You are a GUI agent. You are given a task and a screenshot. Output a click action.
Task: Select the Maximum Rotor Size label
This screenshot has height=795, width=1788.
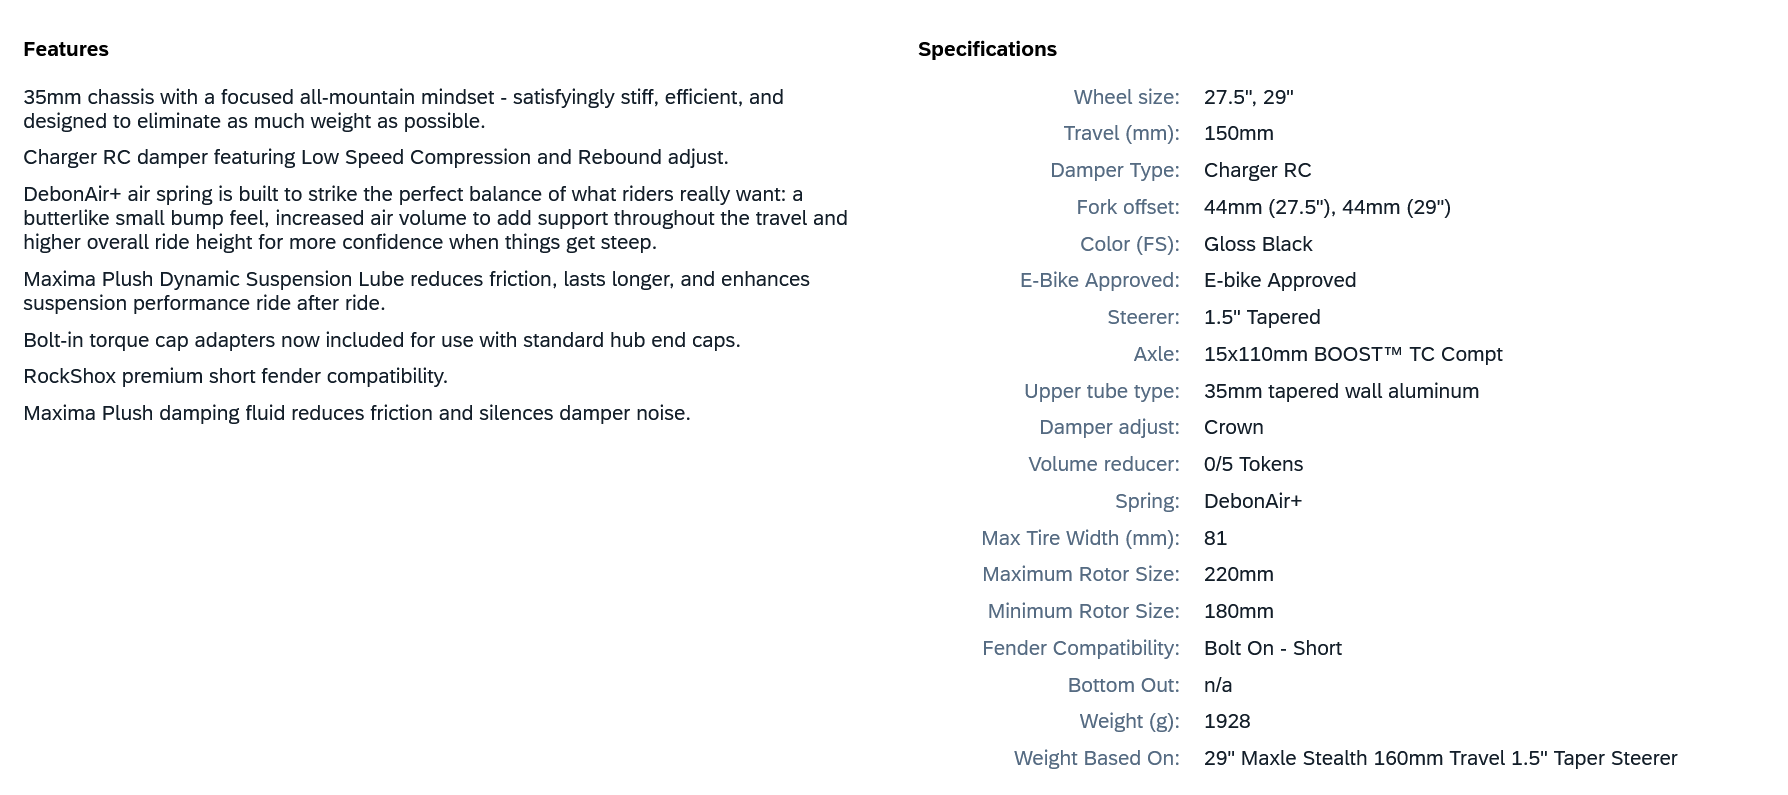[1080, 574]
